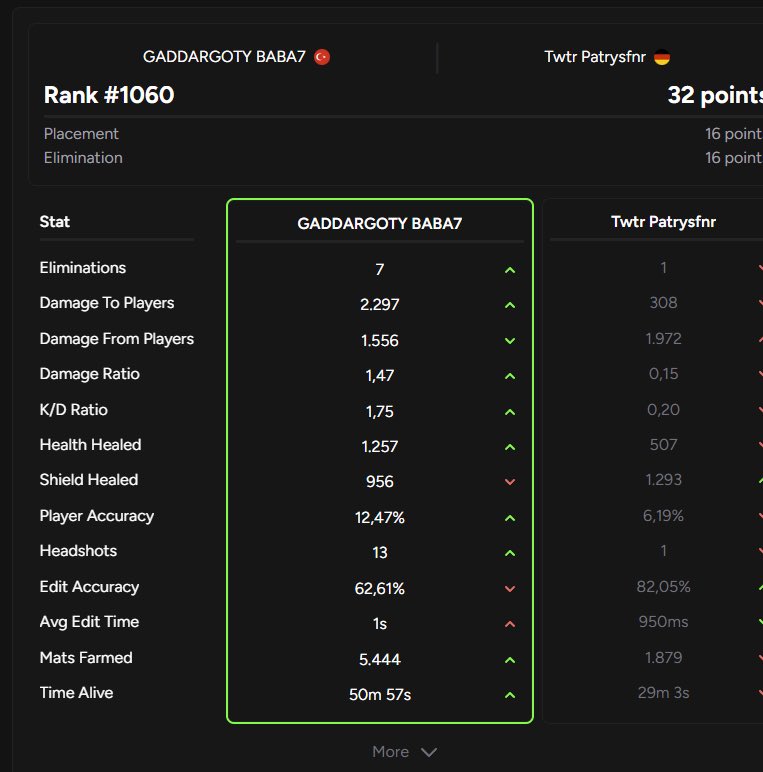Click the green down arrow beside 1.556

click(x=510, y=341)
